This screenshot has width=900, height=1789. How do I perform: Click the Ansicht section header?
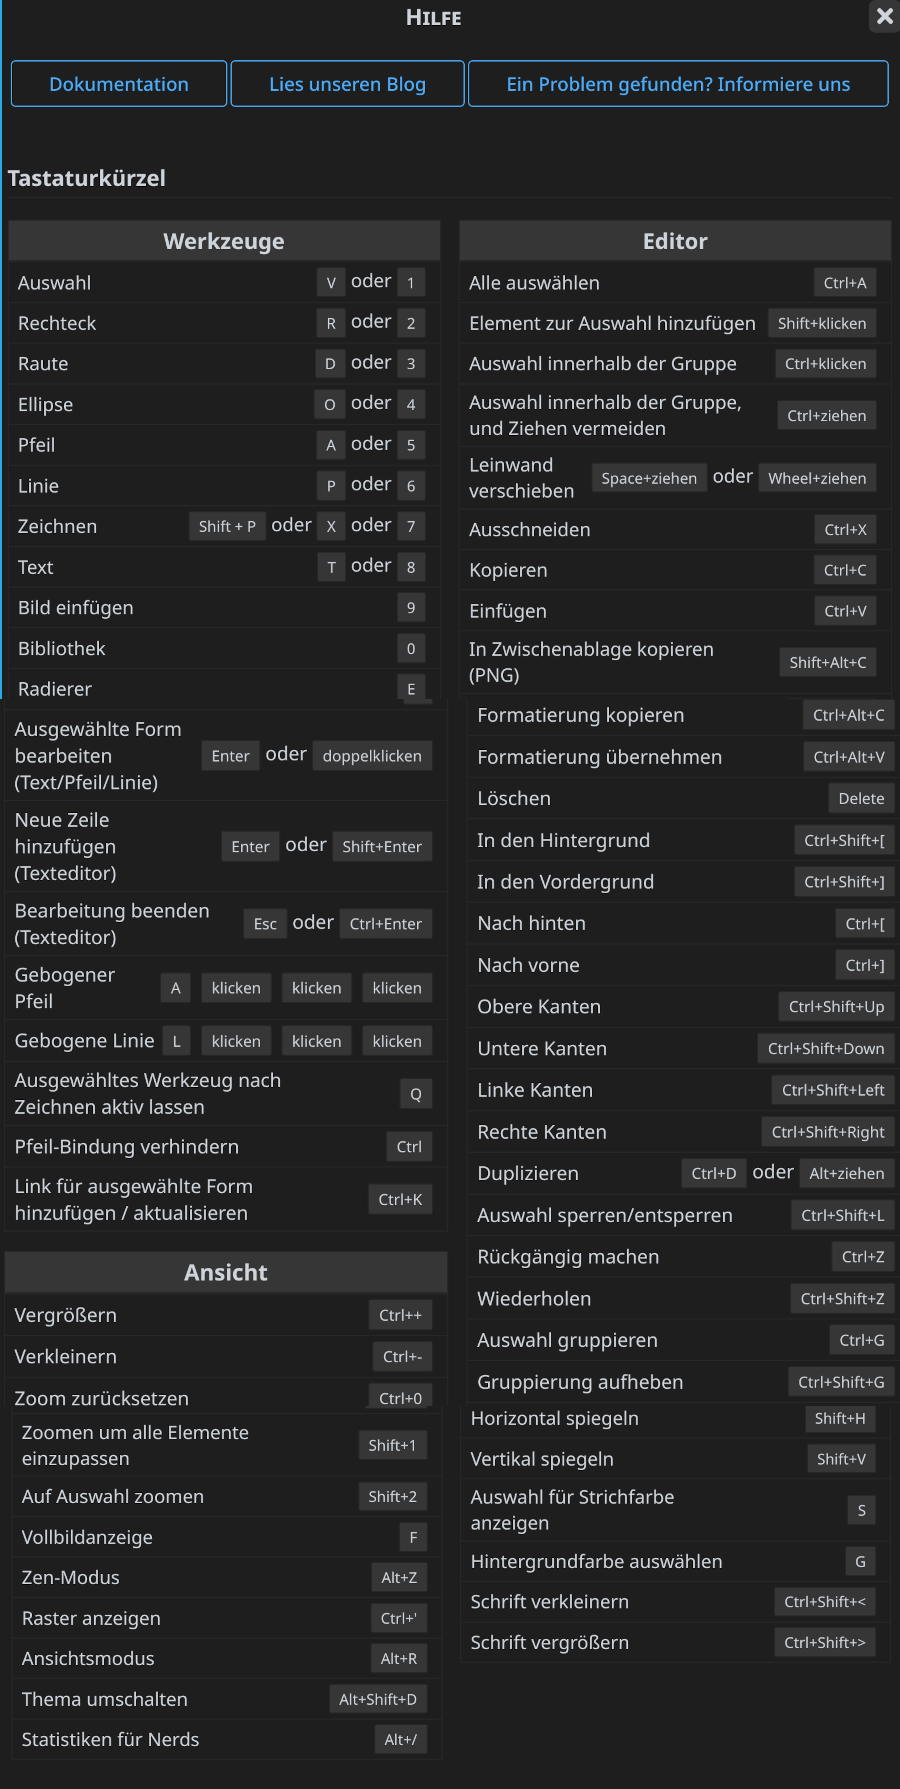[x=226, y=1272]
